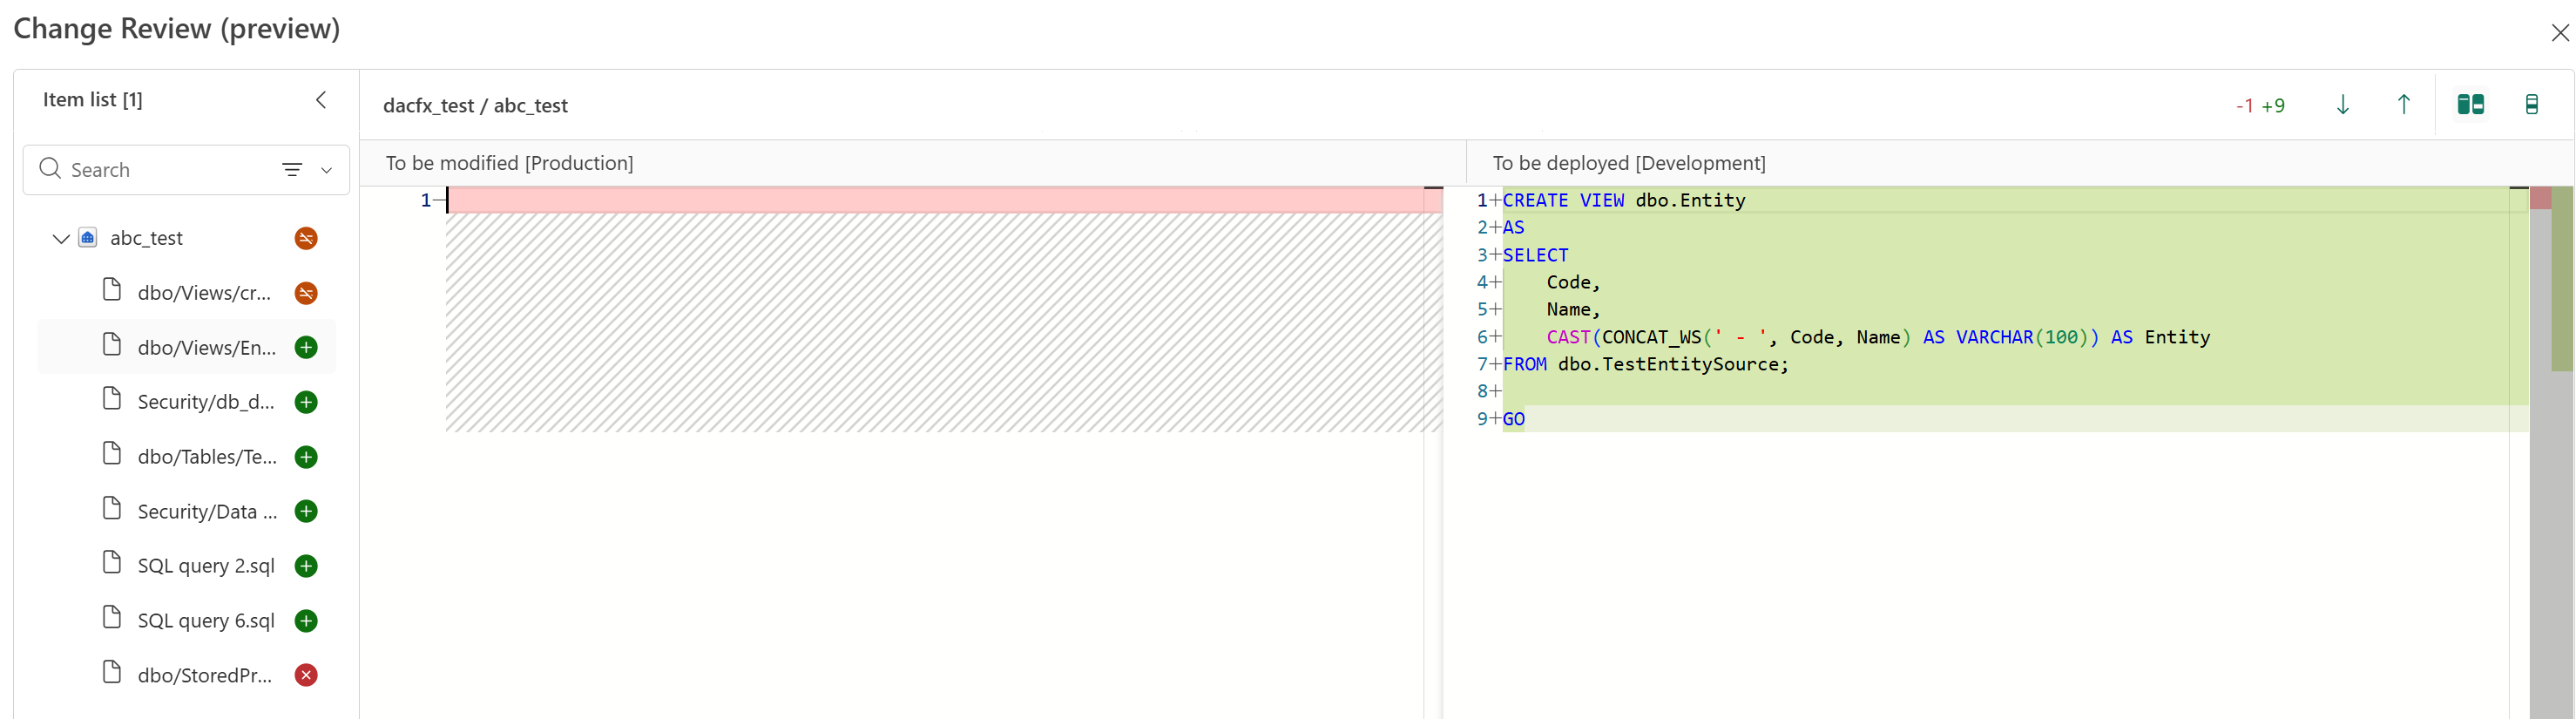Click file icon beside dbo/Views/cr...
2576x719 pixels.
pyautogui.click(x=112, y=291)
